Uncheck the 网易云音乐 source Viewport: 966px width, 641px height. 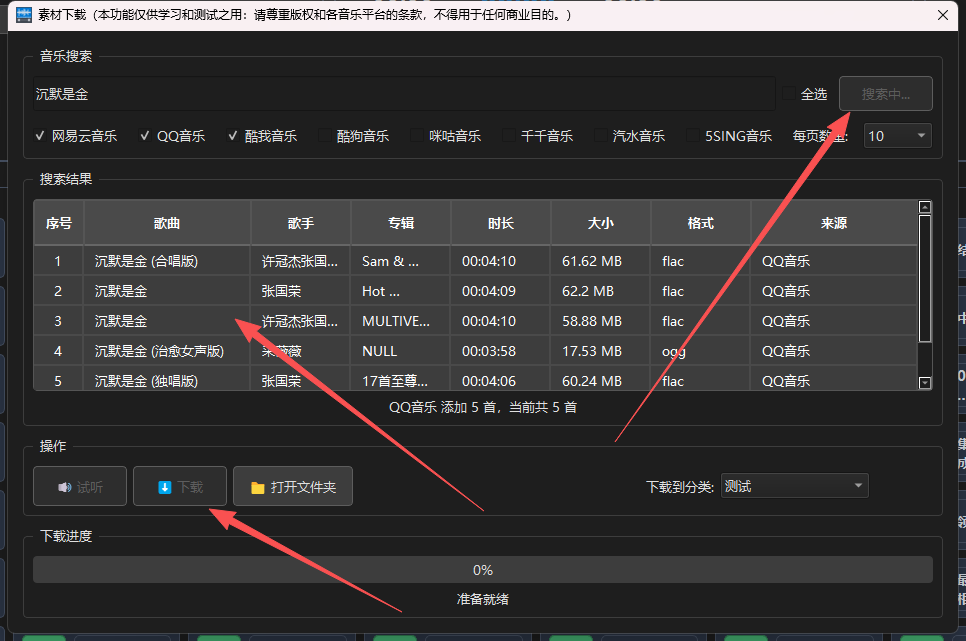click(40, 136)
